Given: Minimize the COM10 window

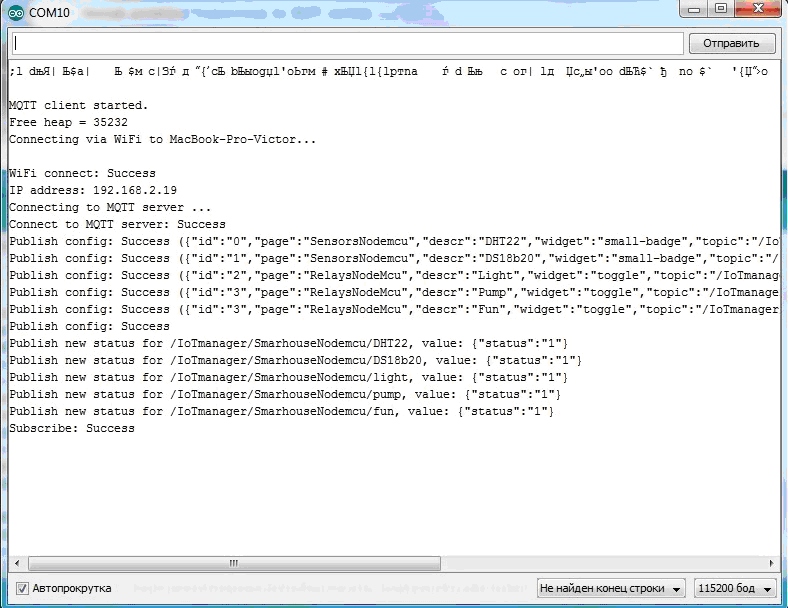Looking at the screenshot, I should (x=694, y=9).
